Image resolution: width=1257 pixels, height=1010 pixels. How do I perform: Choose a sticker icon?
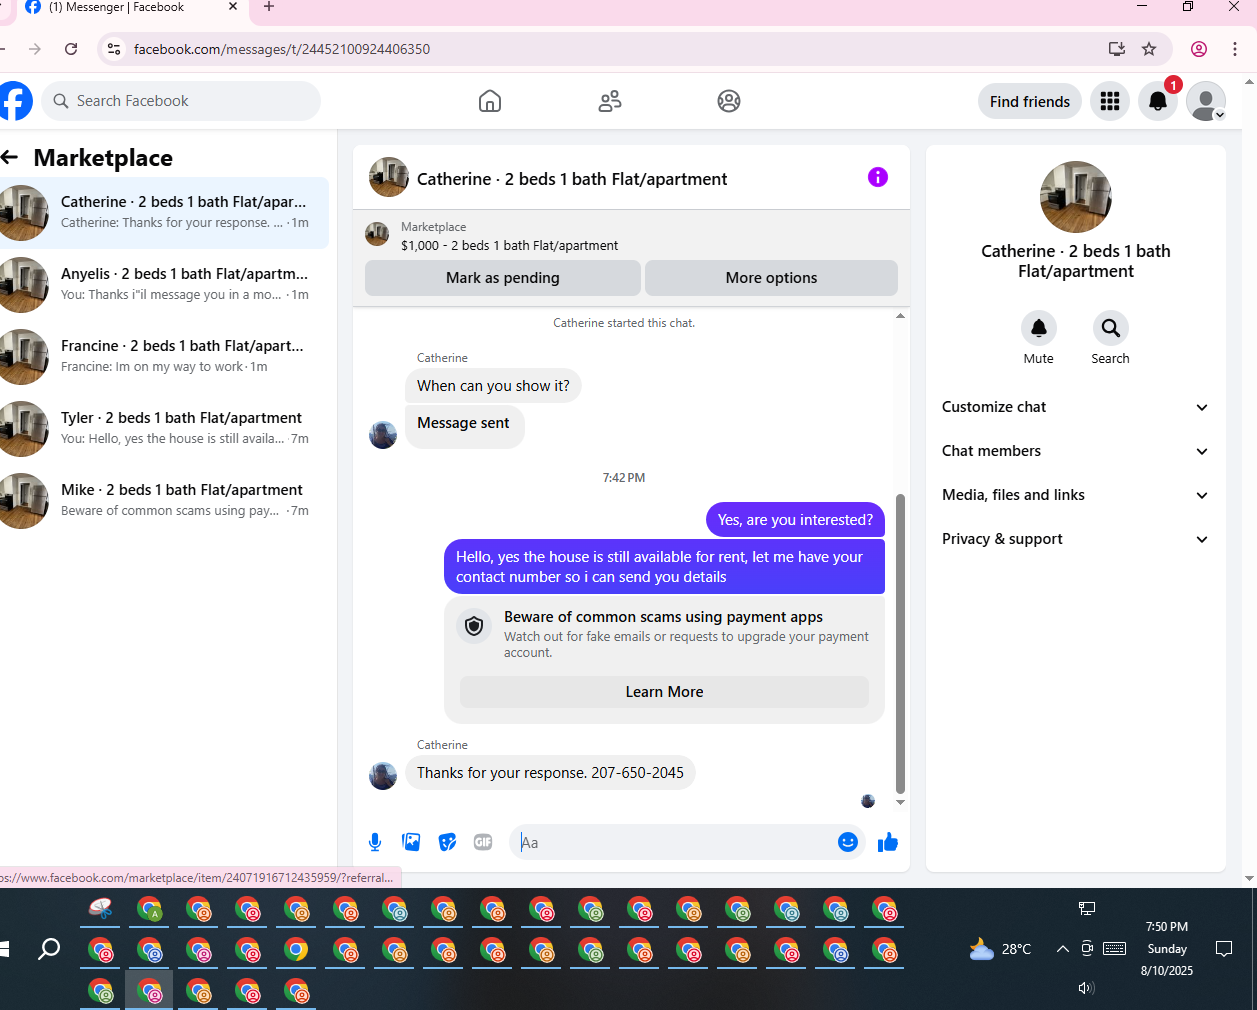tap(447, 842)
